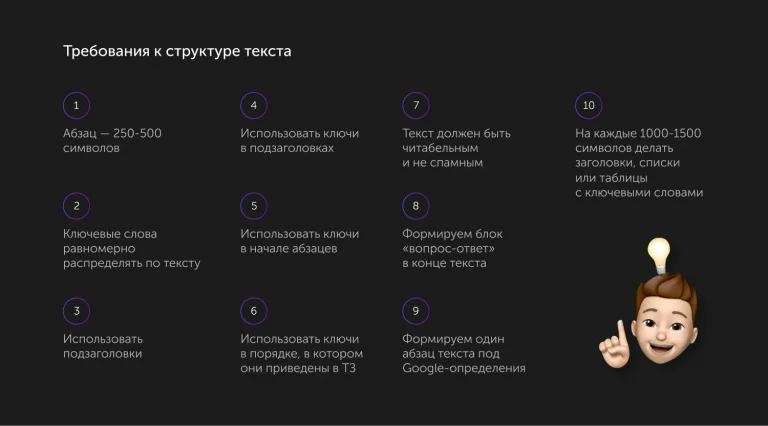Click the light bulb above the head

click(x=659, y=256)
